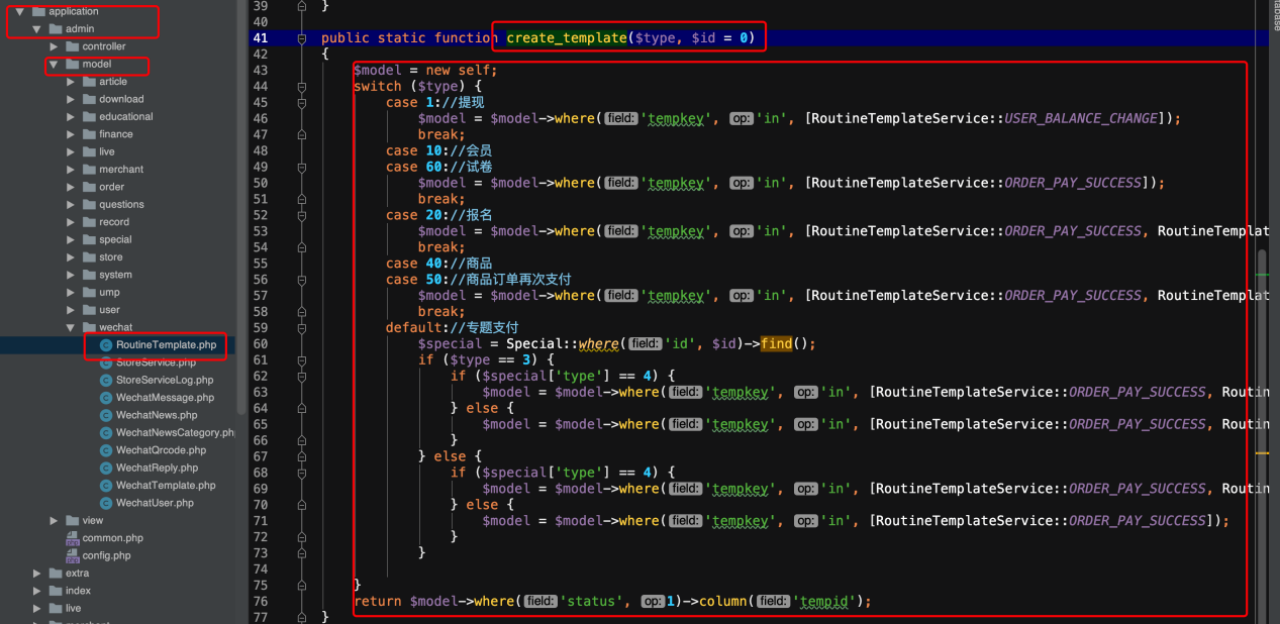Viewport: 1280px width, 624px height.
Task: Click the class icon beside WechatNews.php
Action: [107, 415]
